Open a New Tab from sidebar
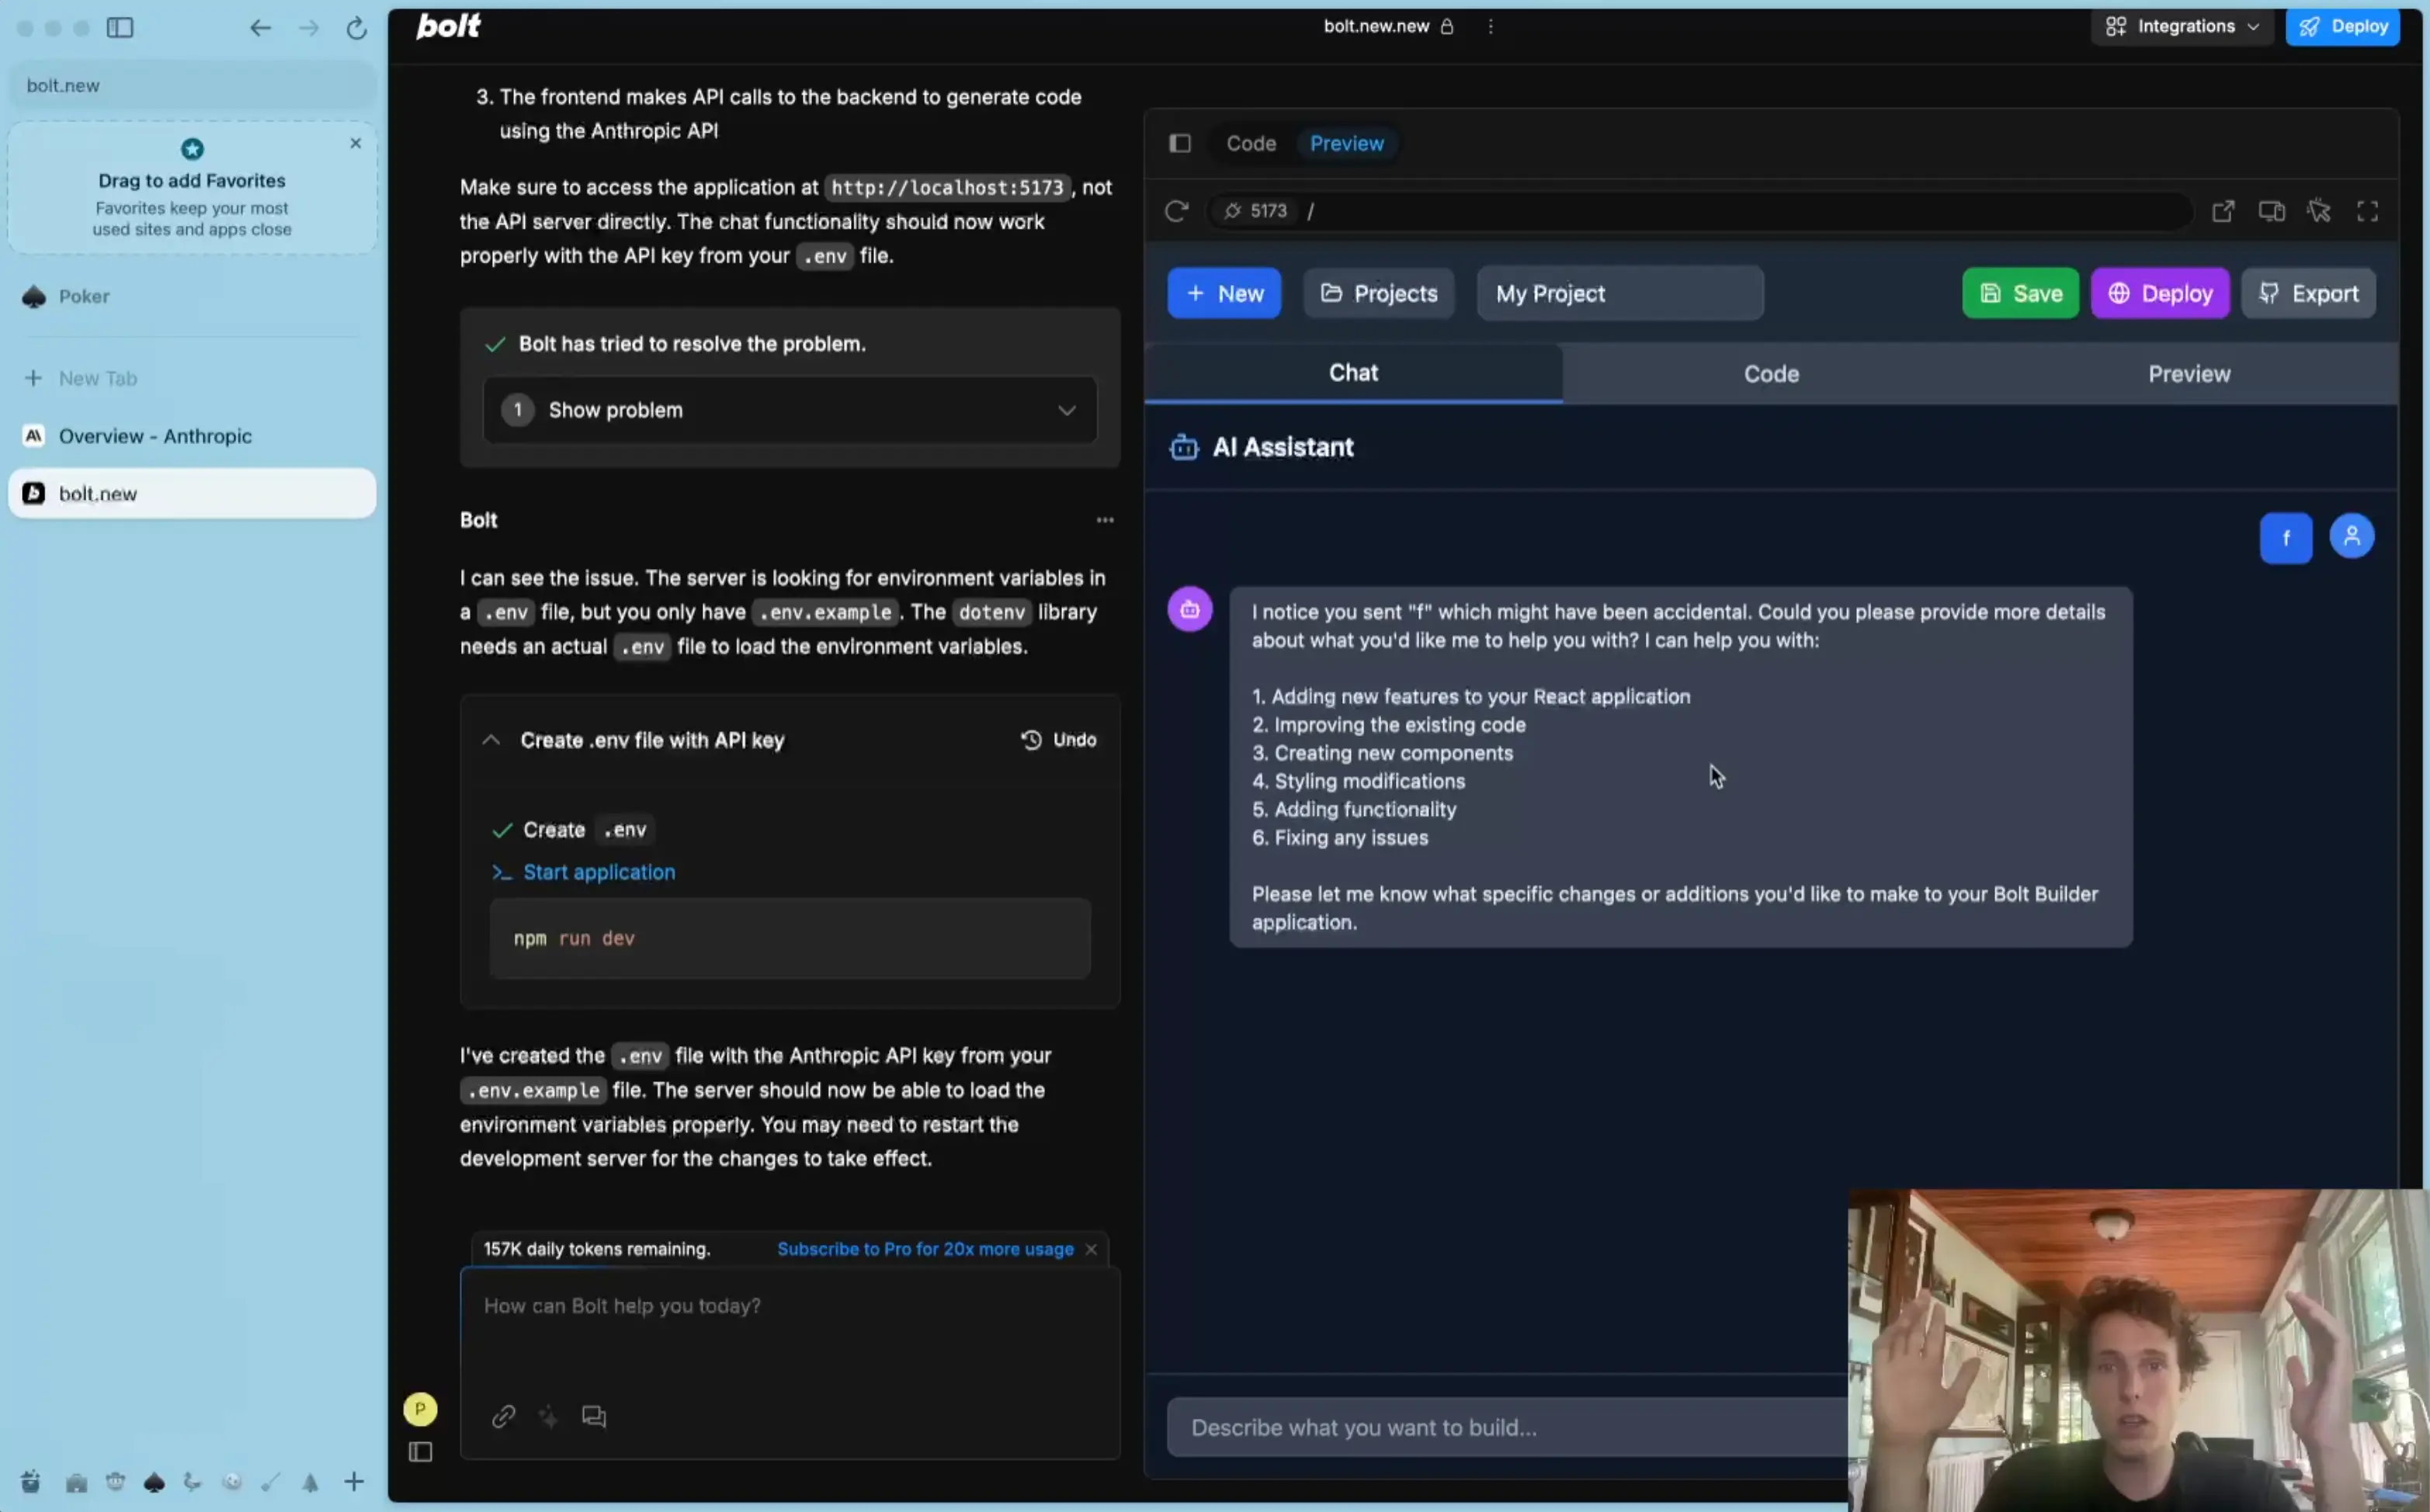This screenshot has width=2430, height=1512. click(192, 379)
